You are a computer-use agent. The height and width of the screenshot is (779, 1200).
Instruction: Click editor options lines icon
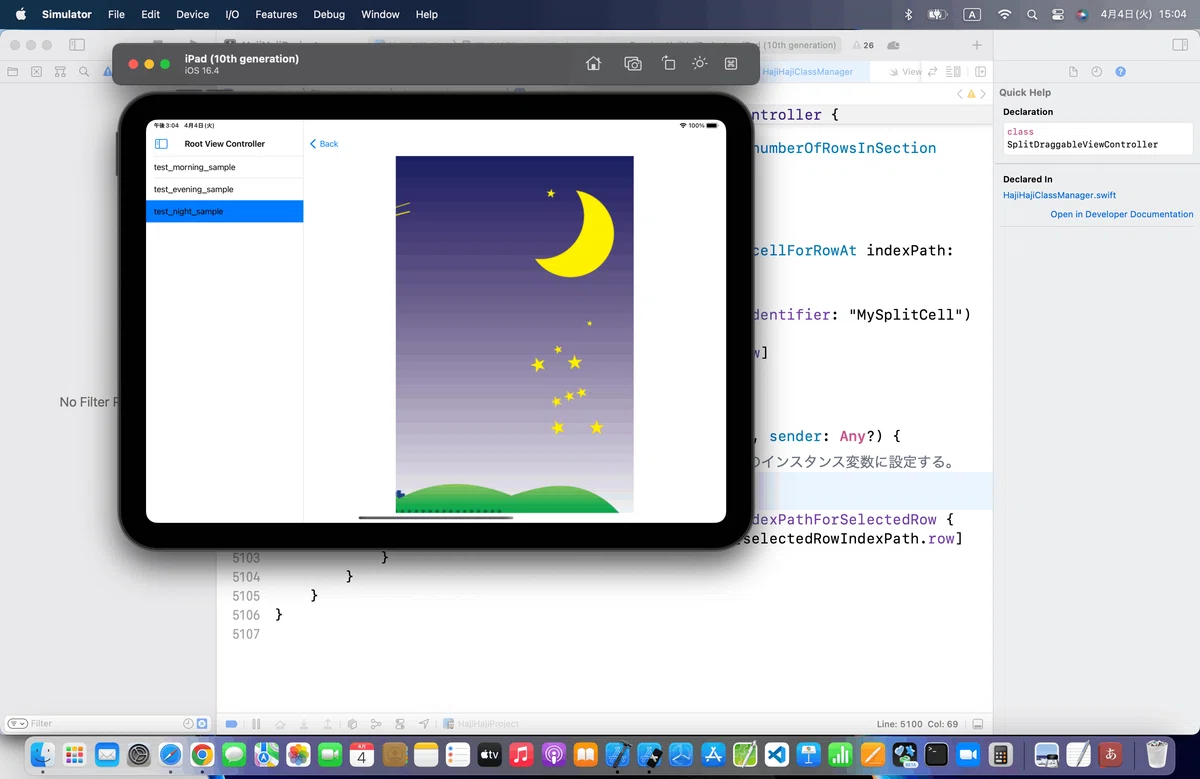point(953,72)
